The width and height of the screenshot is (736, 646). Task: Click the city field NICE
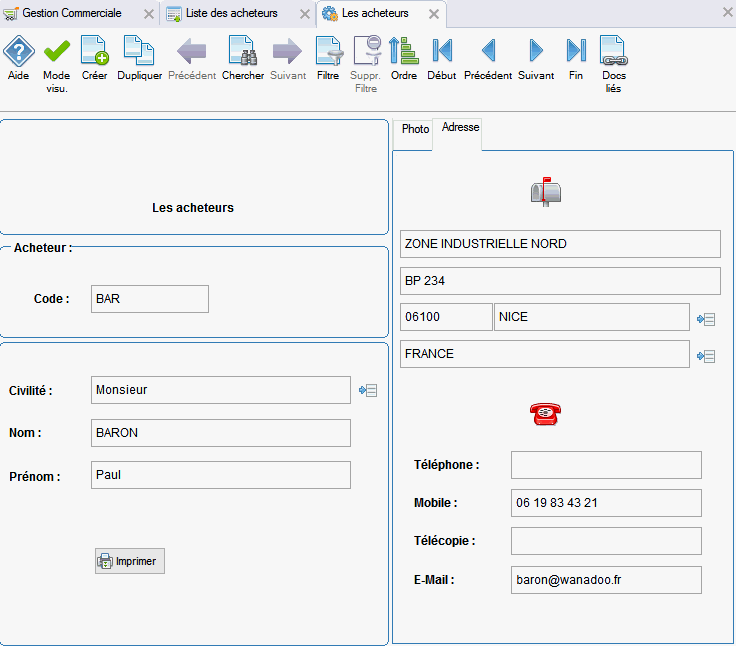tap(591, 317)
